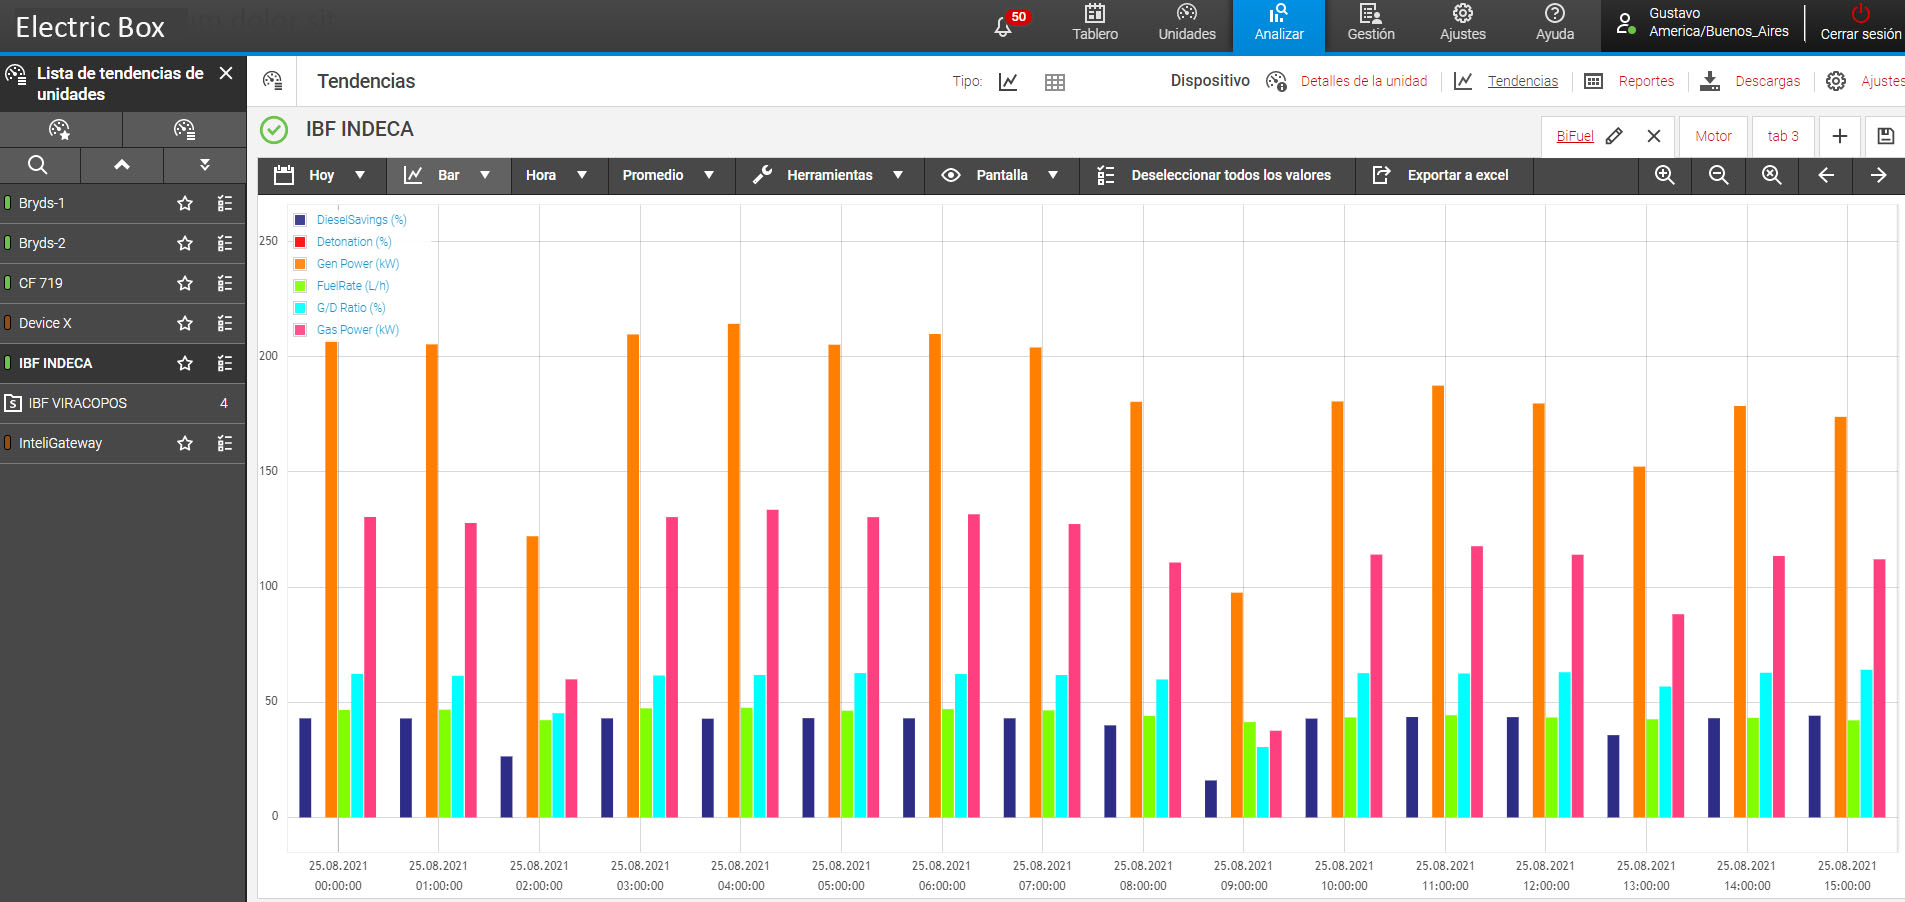Open the Reportes link
This screenshot has height=902, width=1905.
1645,81
